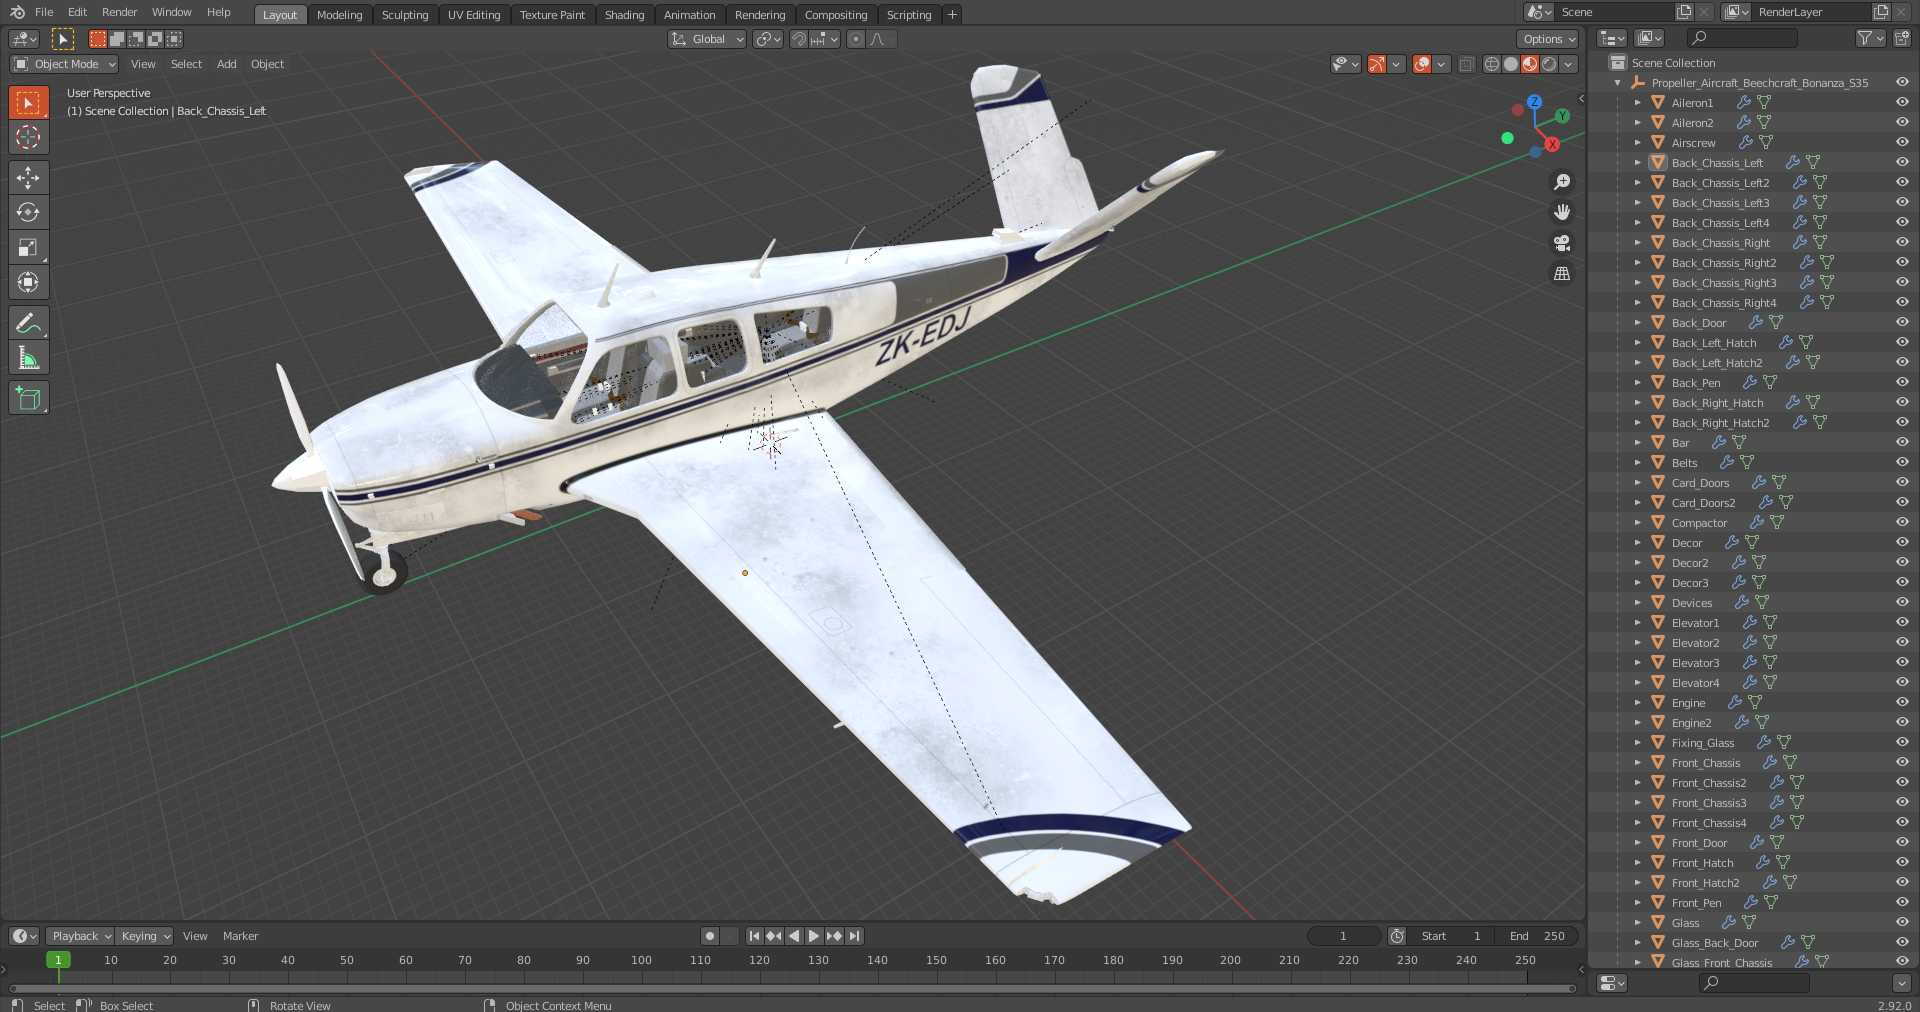Image resolution: width=1920 pixels, height=1012 pixels.
Task: Toggle snapping magnet icon
Action: (x=799, y=39)
